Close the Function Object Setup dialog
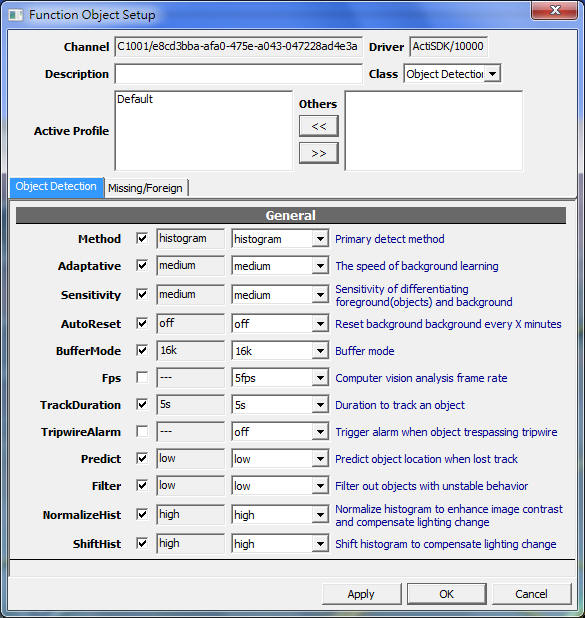Viewport: 585px width, 618px height. pyautogui.click(x=554, y=10)
